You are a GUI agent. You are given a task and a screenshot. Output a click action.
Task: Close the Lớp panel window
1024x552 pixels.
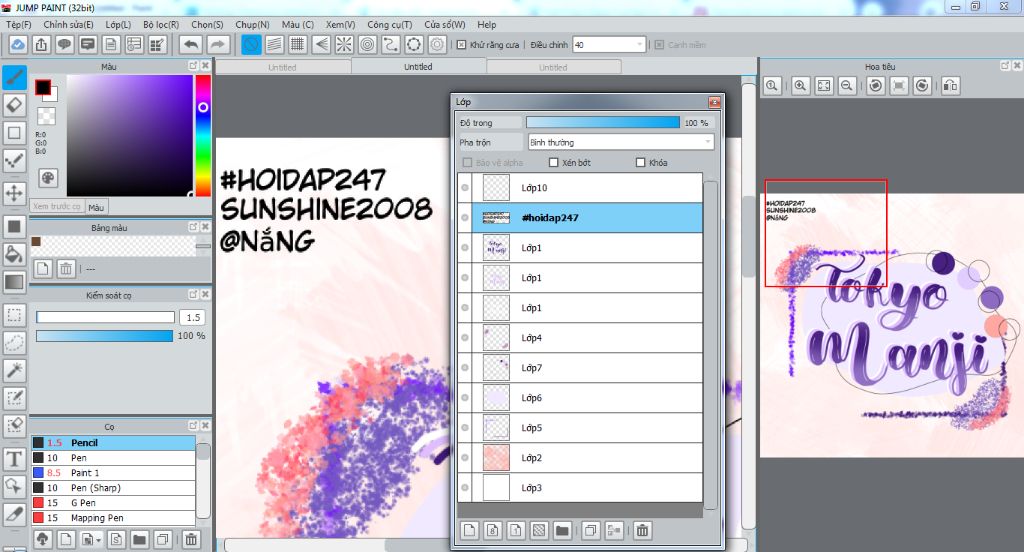pyautogui.click(x=714, y=102)
